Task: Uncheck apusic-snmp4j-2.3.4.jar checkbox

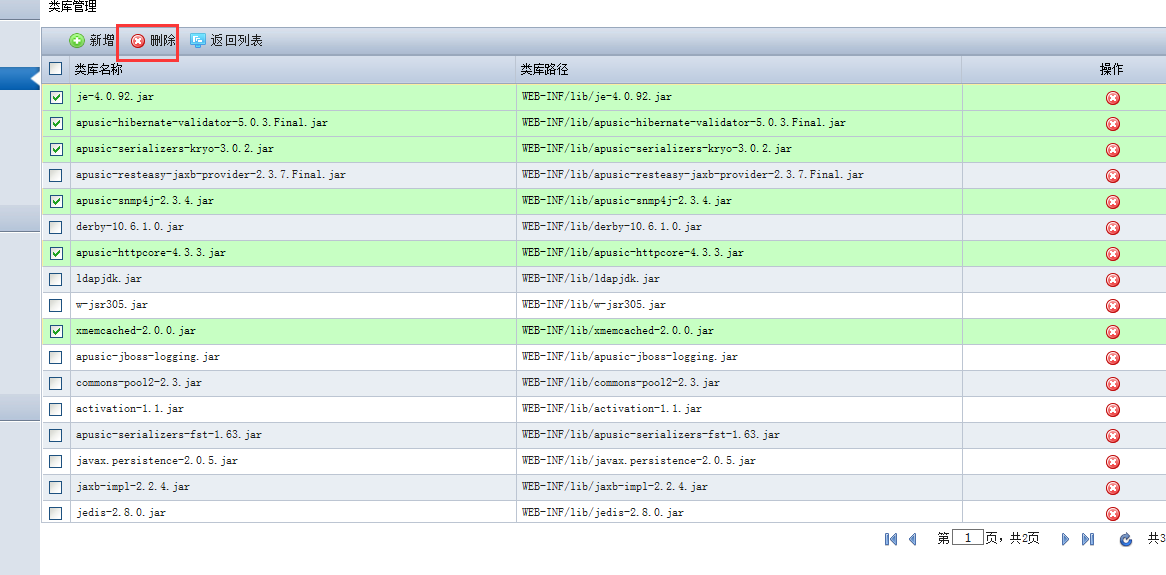Action: point(56,201)
